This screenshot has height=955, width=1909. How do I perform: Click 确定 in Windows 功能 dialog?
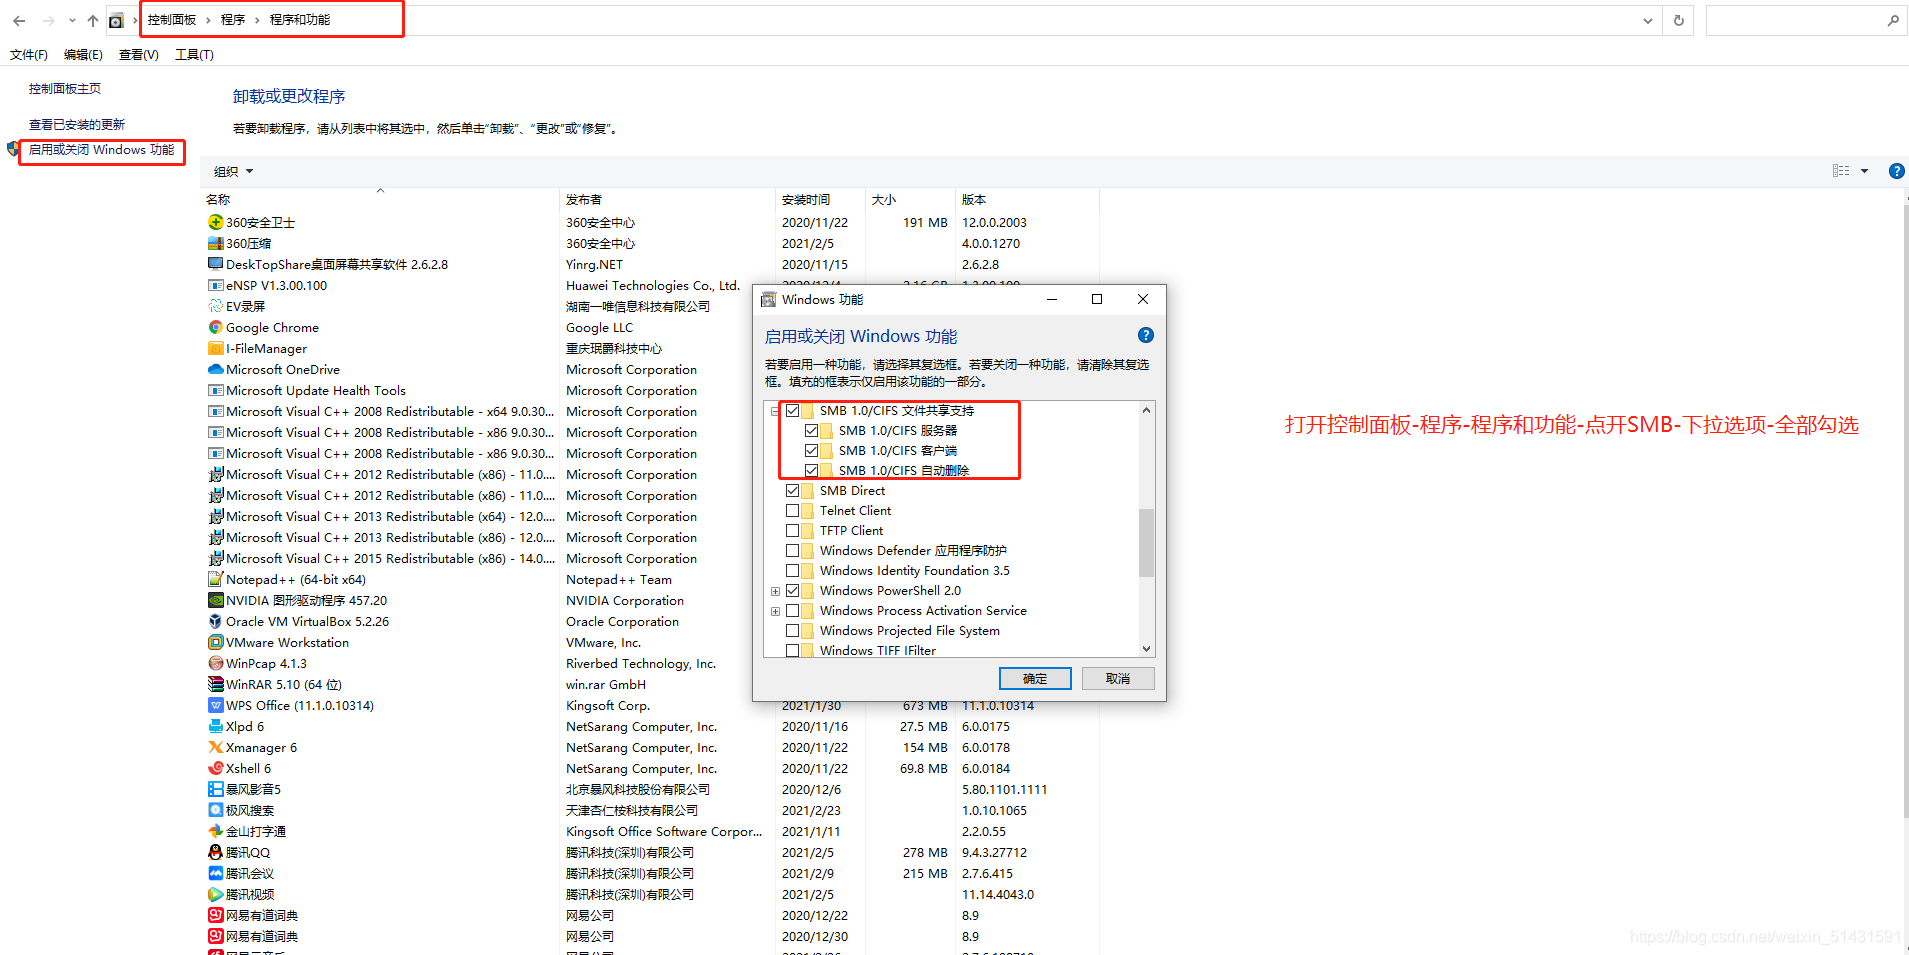point(1035,679)
